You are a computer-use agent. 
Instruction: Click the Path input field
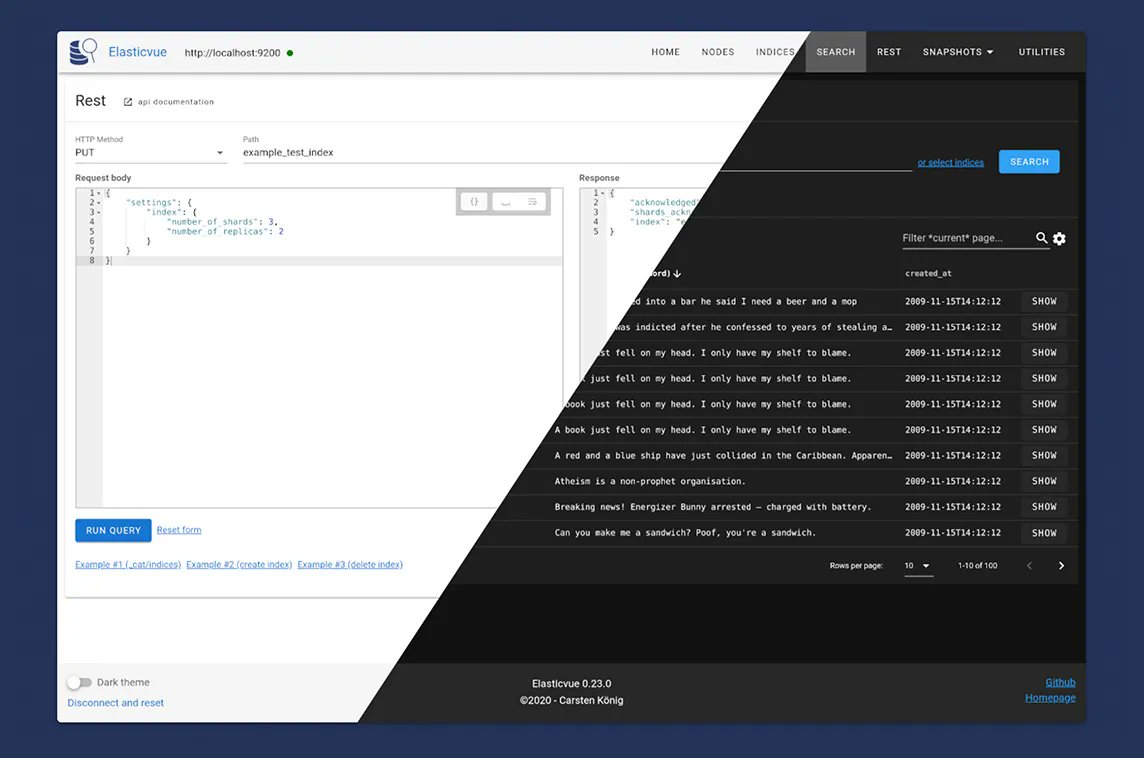482,152
